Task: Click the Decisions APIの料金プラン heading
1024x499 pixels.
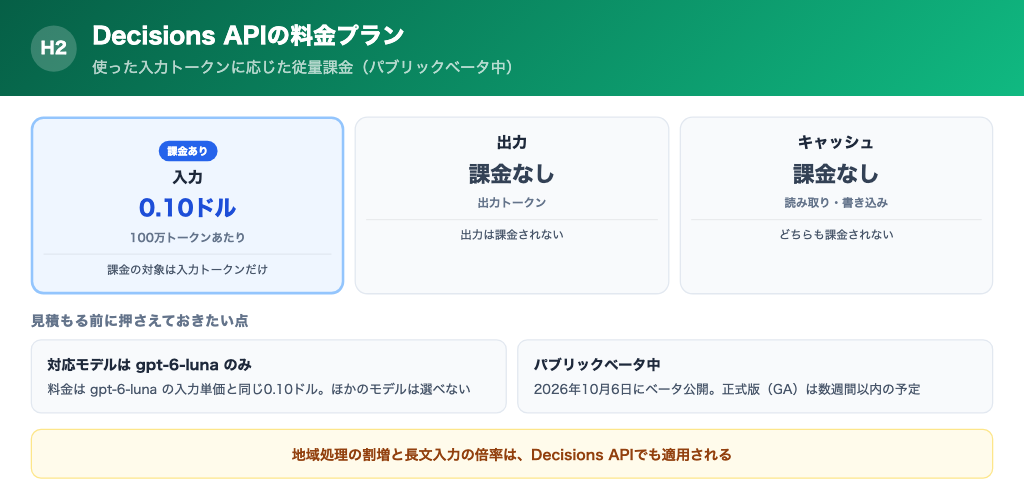Action: tap(248, 36)
